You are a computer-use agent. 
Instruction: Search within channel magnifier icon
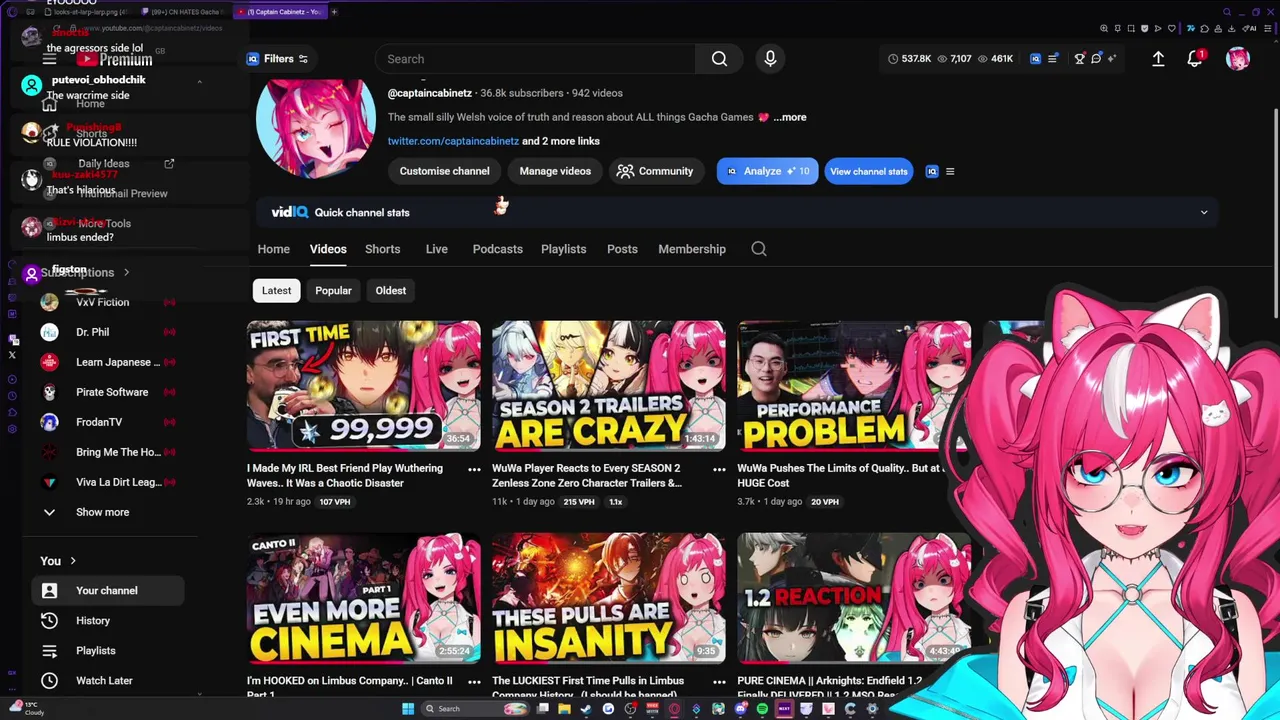pos(759,249)
